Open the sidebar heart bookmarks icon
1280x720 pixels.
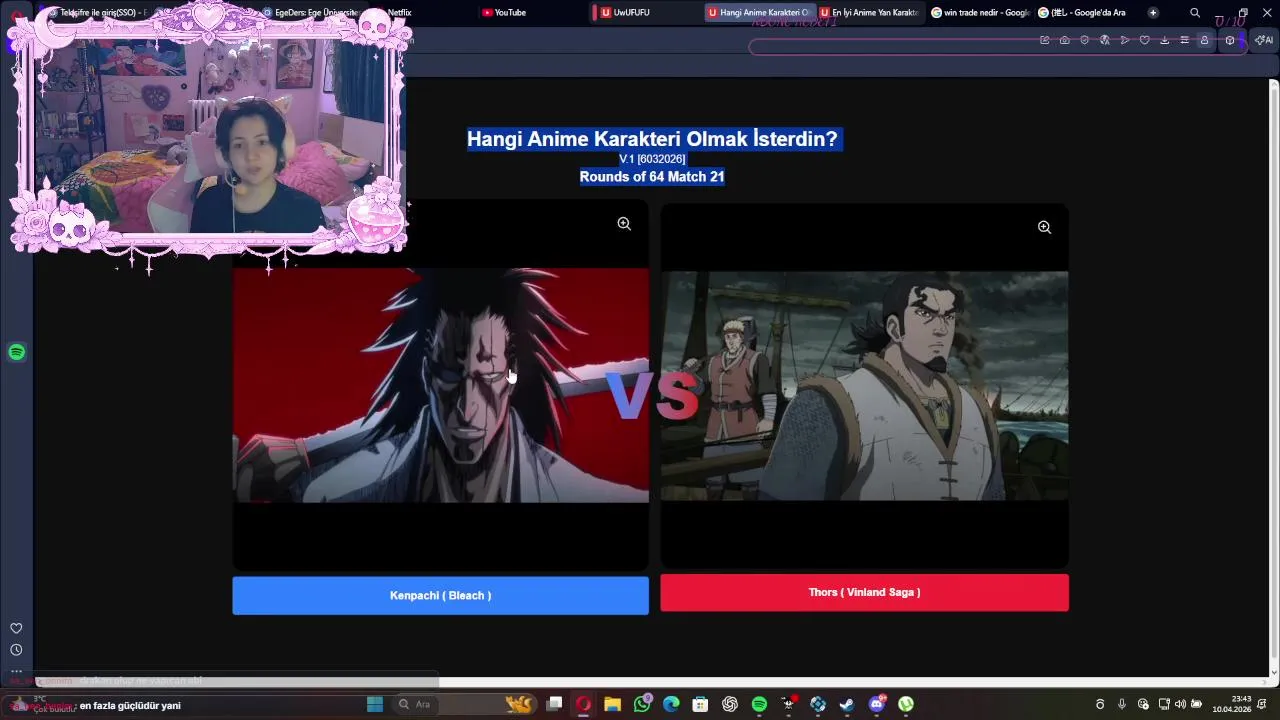click(16, 628)
